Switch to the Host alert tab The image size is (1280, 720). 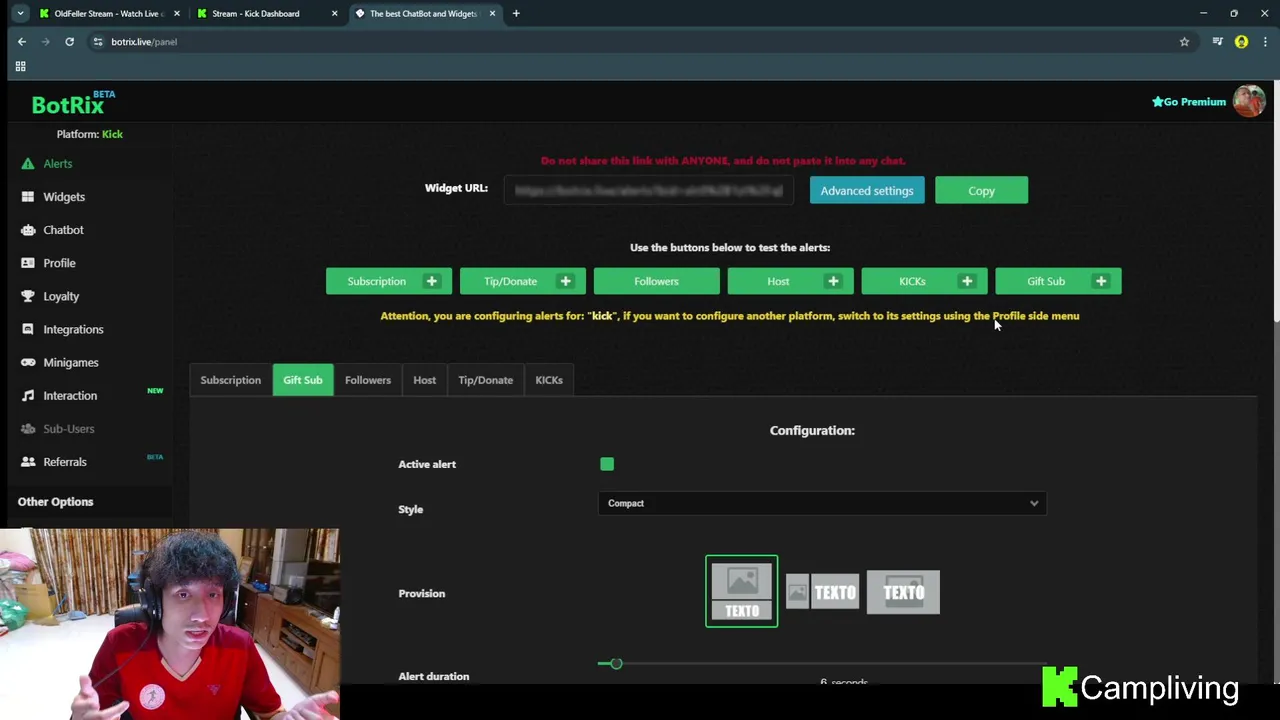(424, 380)
